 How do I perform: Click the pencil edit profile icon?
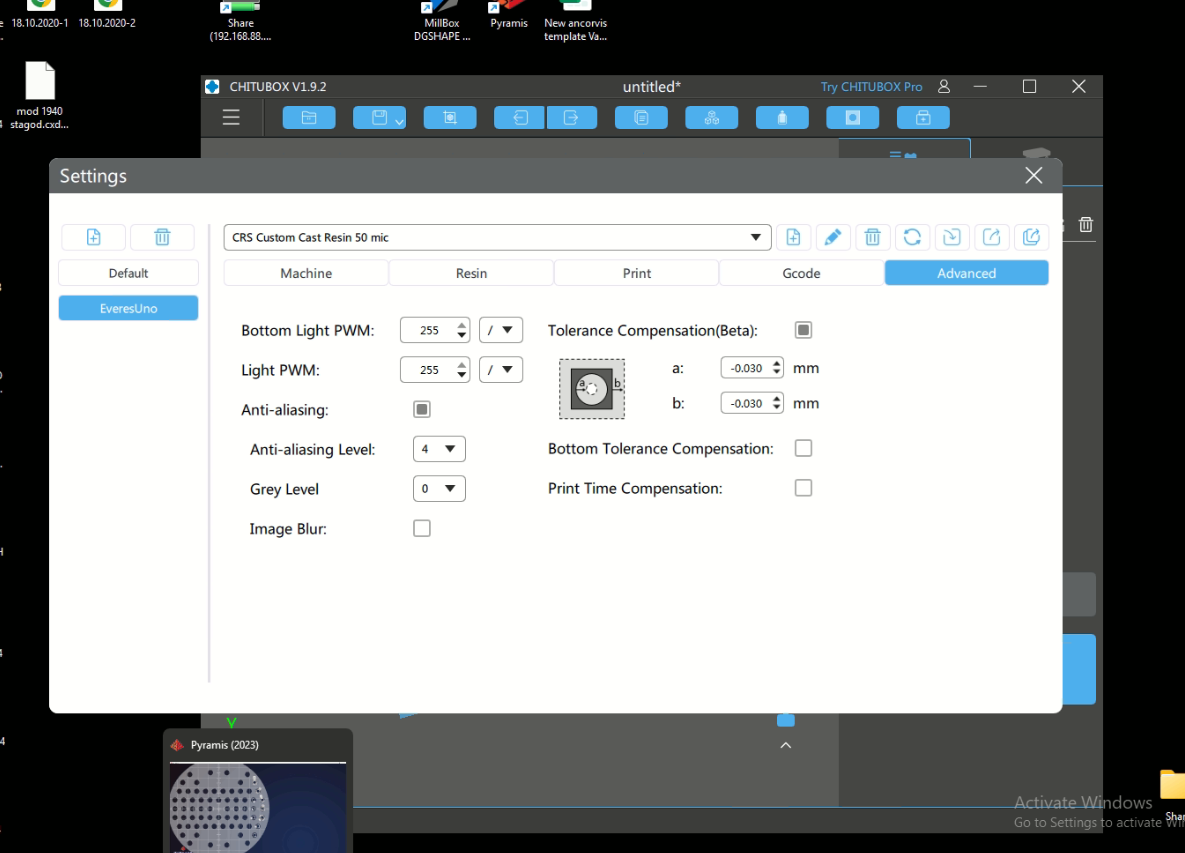point(832,237)
